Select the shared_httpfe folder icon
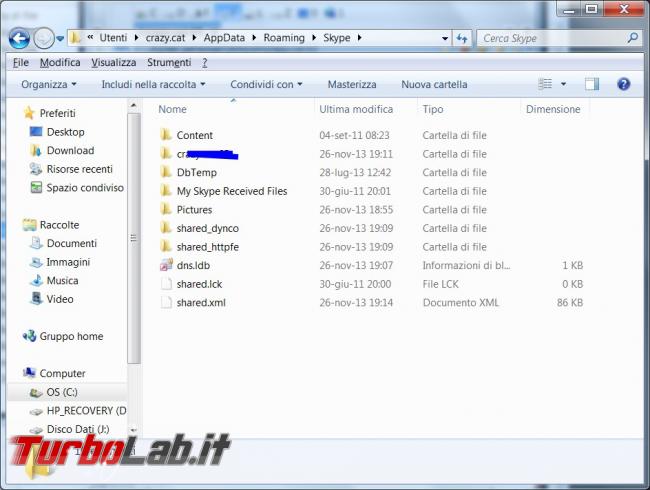Screen dimensions: 650x490 point(166,246)
